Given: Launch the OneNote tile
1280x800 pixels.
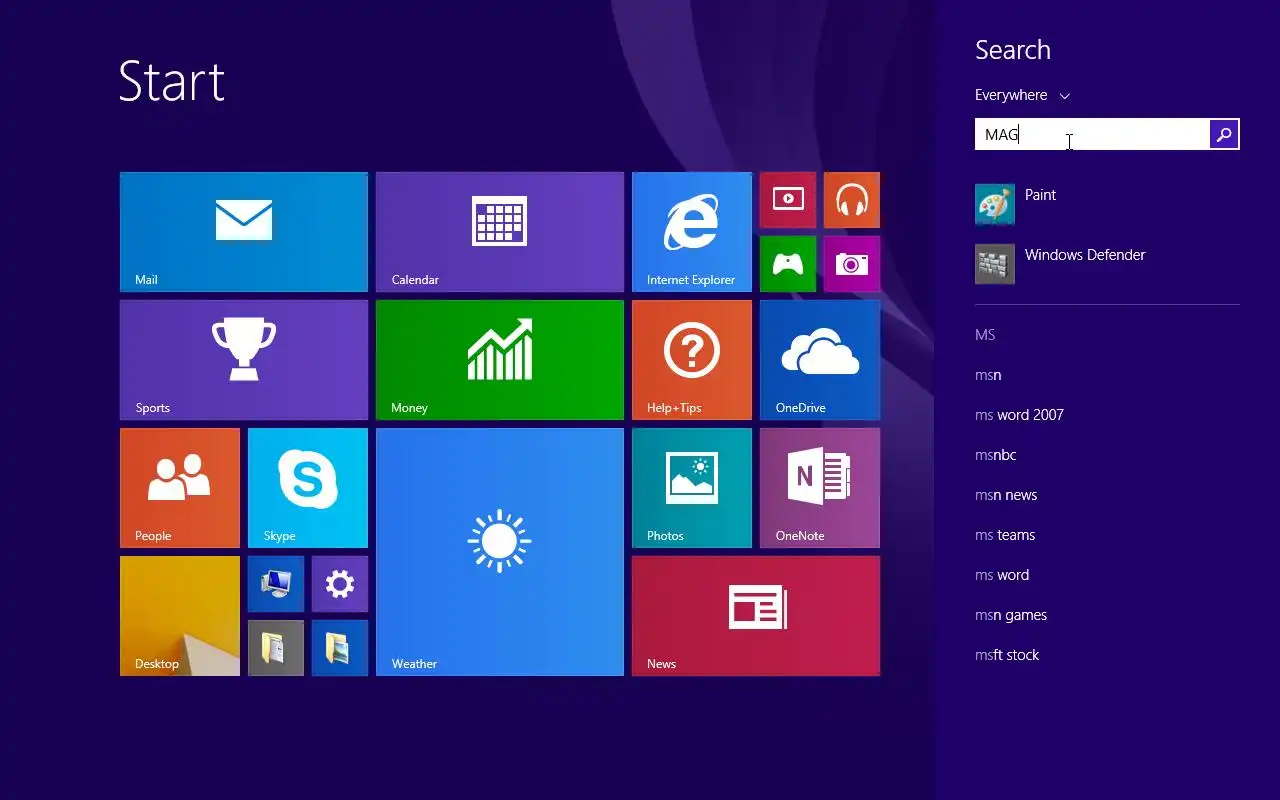Looking at the screenshot, I should click(820, 488).
